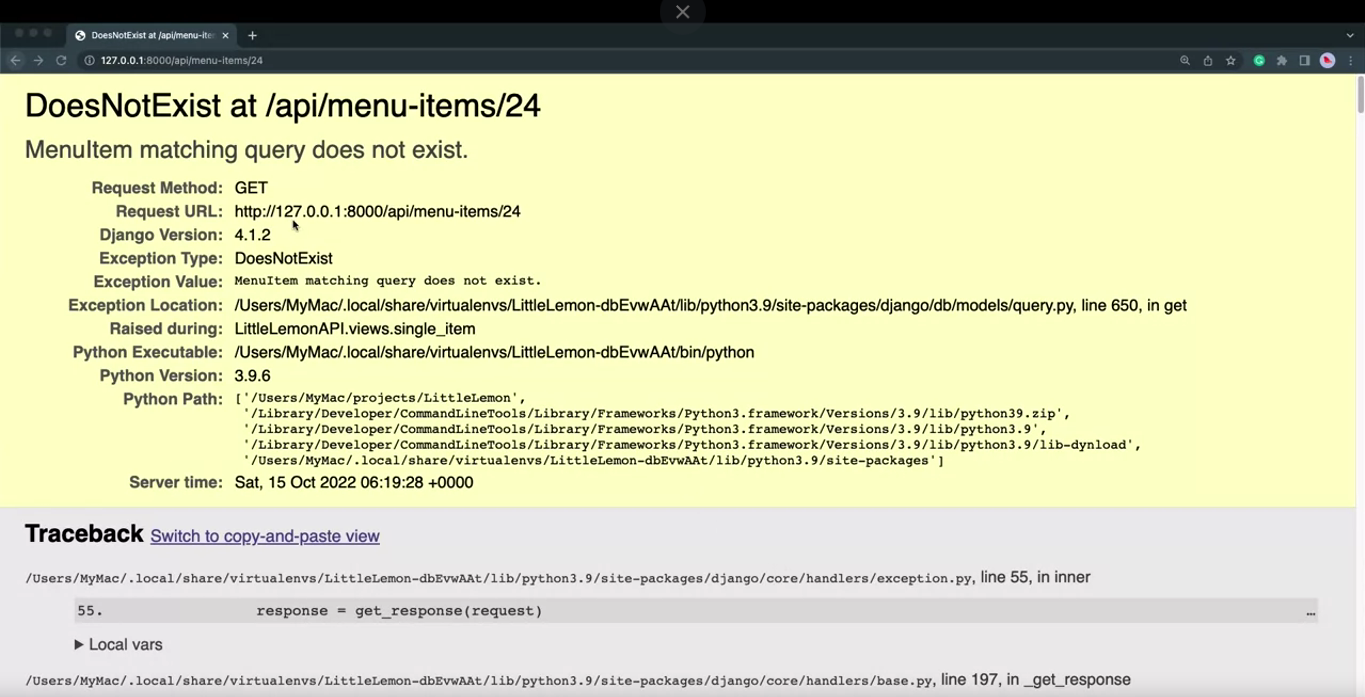The image size is (1365, 697).
Task: Toggle the browser side panel icon
Action: click(1304, 60)
